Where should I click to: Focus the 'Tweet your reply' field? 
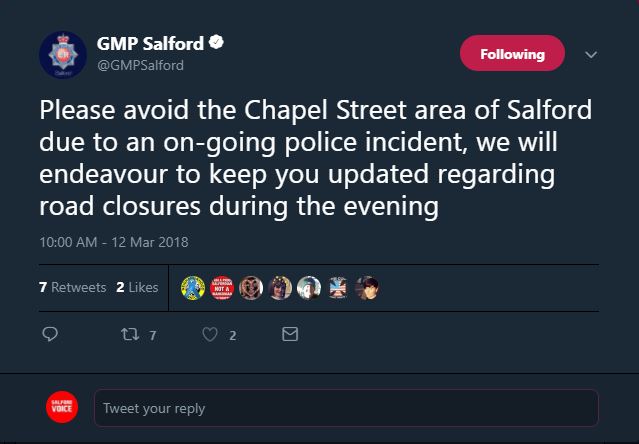tap(345, 408)
